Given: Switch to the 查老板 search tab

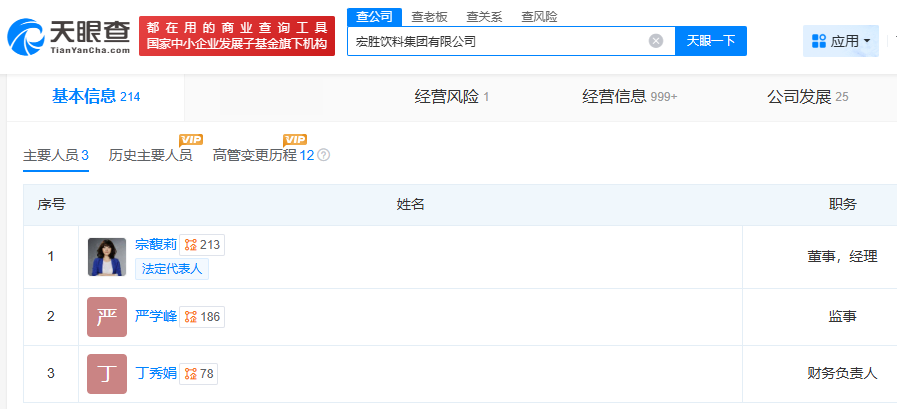Looking at the screenshot, I should pos(430,17).
